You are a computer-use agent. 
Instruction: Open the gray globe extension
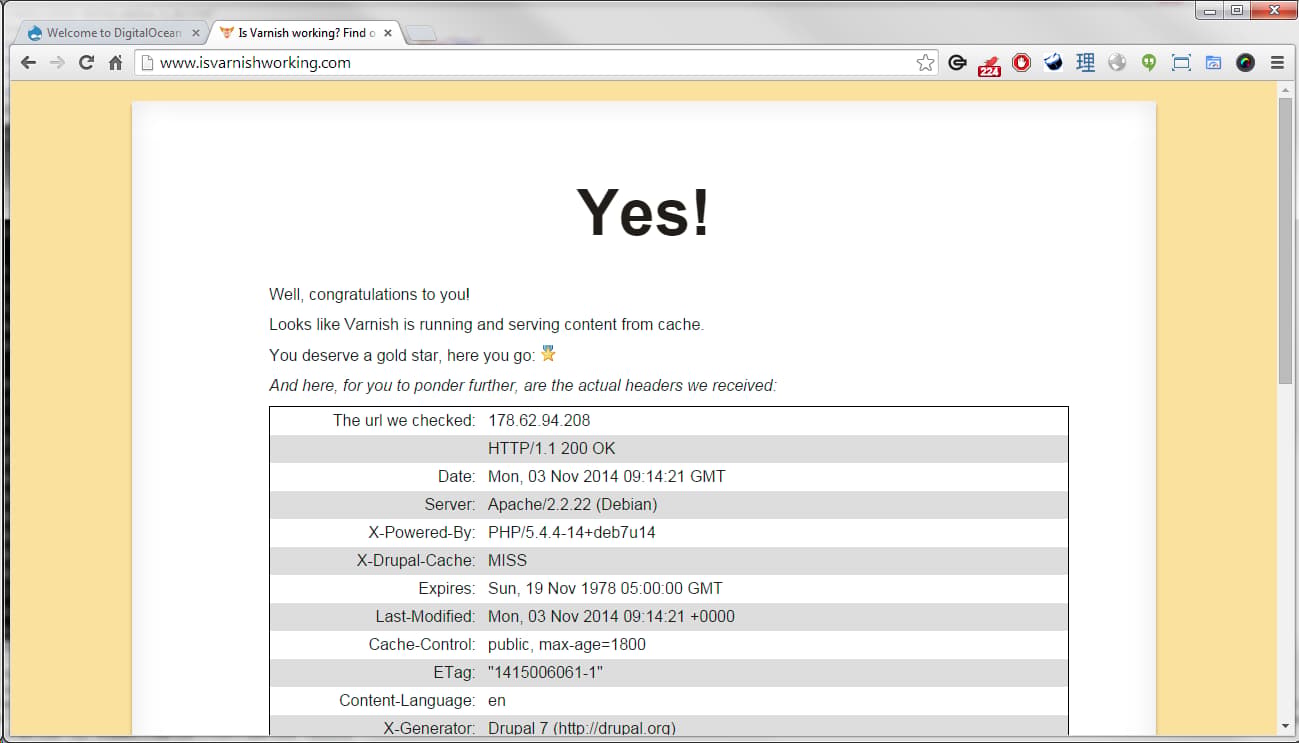[1117, 63]
